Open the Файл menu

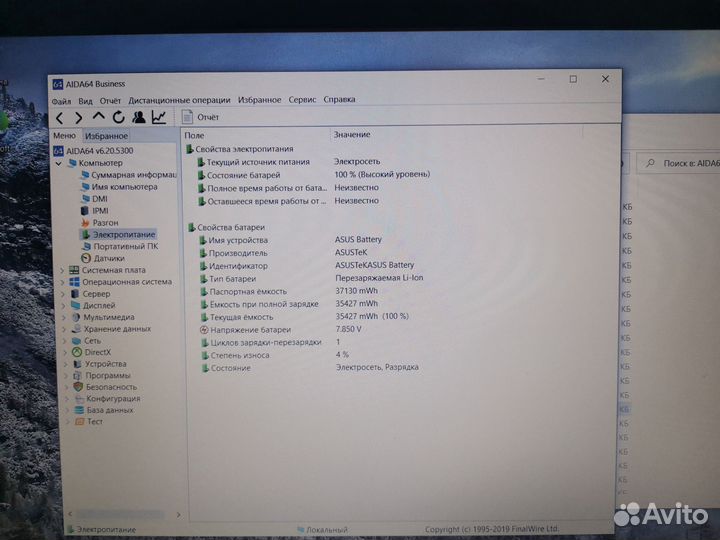pyautogui.click(x=61, y=101)
